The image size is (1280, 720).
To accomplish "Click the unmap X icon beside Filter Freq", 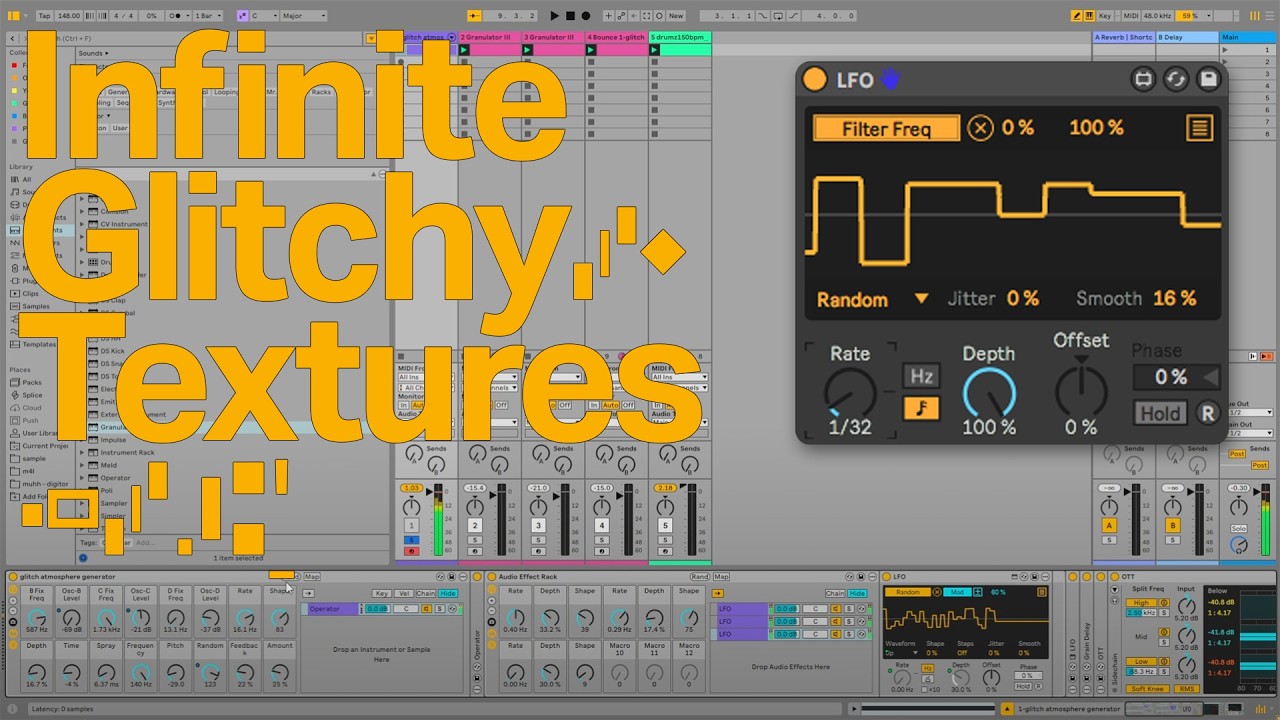I will (x=981, y=128).
